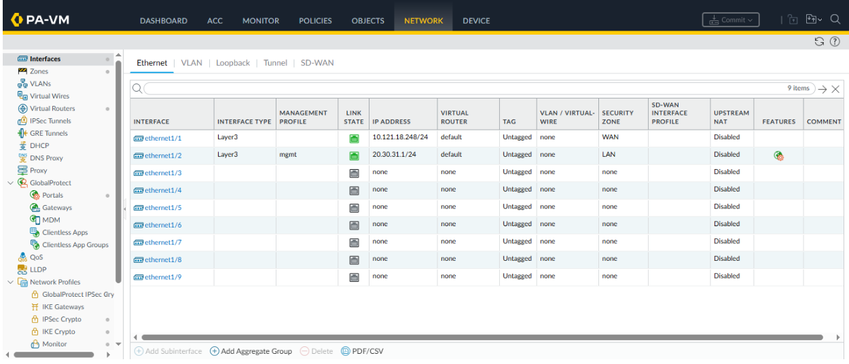Open LLDP in the sidebar
Viewport: 849px width, 364px height.
pos(37,269)
